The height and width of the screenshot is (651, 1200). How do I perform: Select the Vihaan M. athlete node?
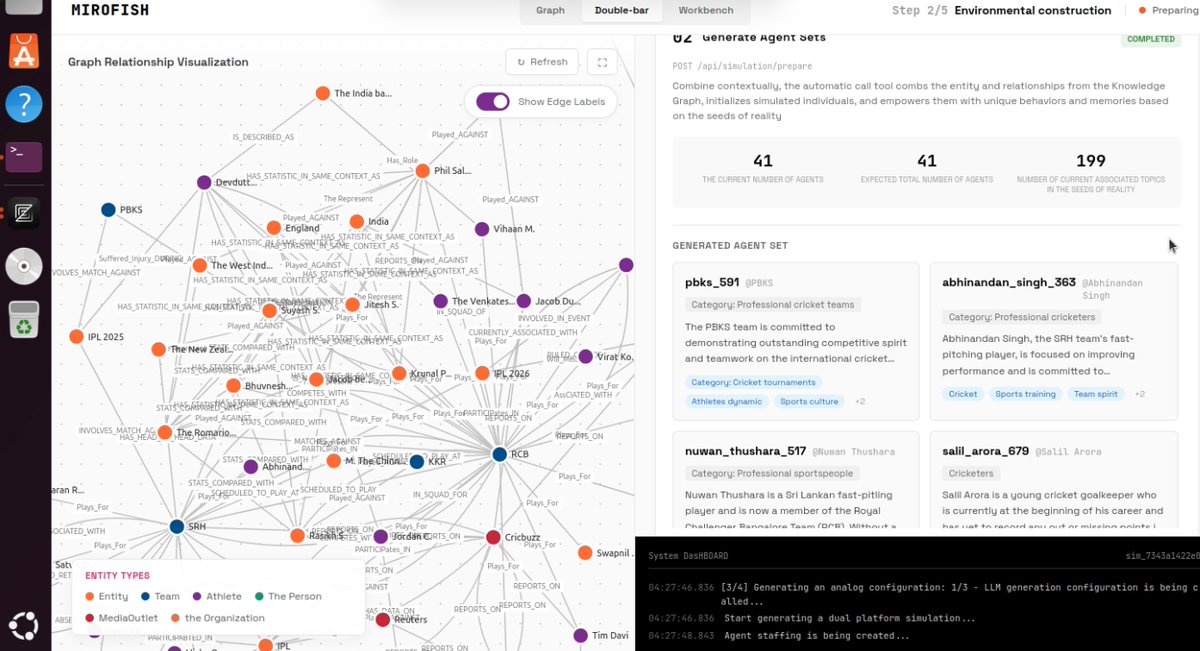tap(482, 229)
